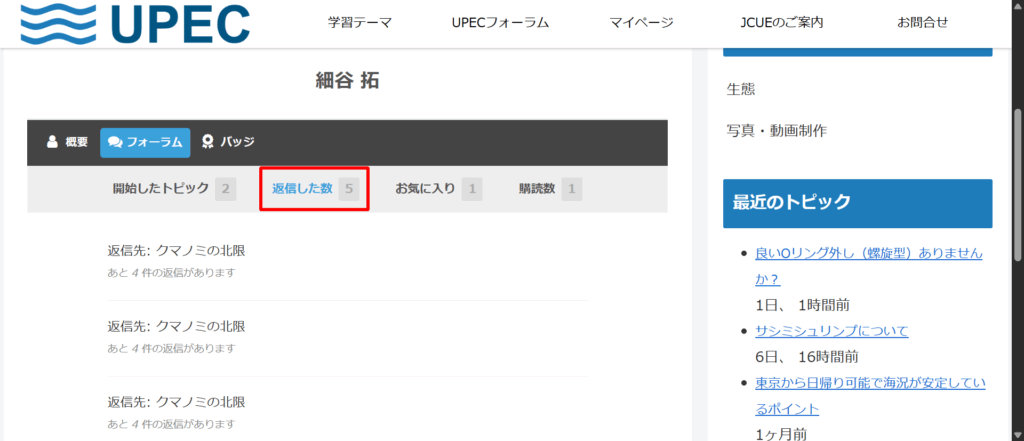Select the 生態 category in the sidebar
The height and width of the screenshot is (441, 1024).
coord(741,89)
